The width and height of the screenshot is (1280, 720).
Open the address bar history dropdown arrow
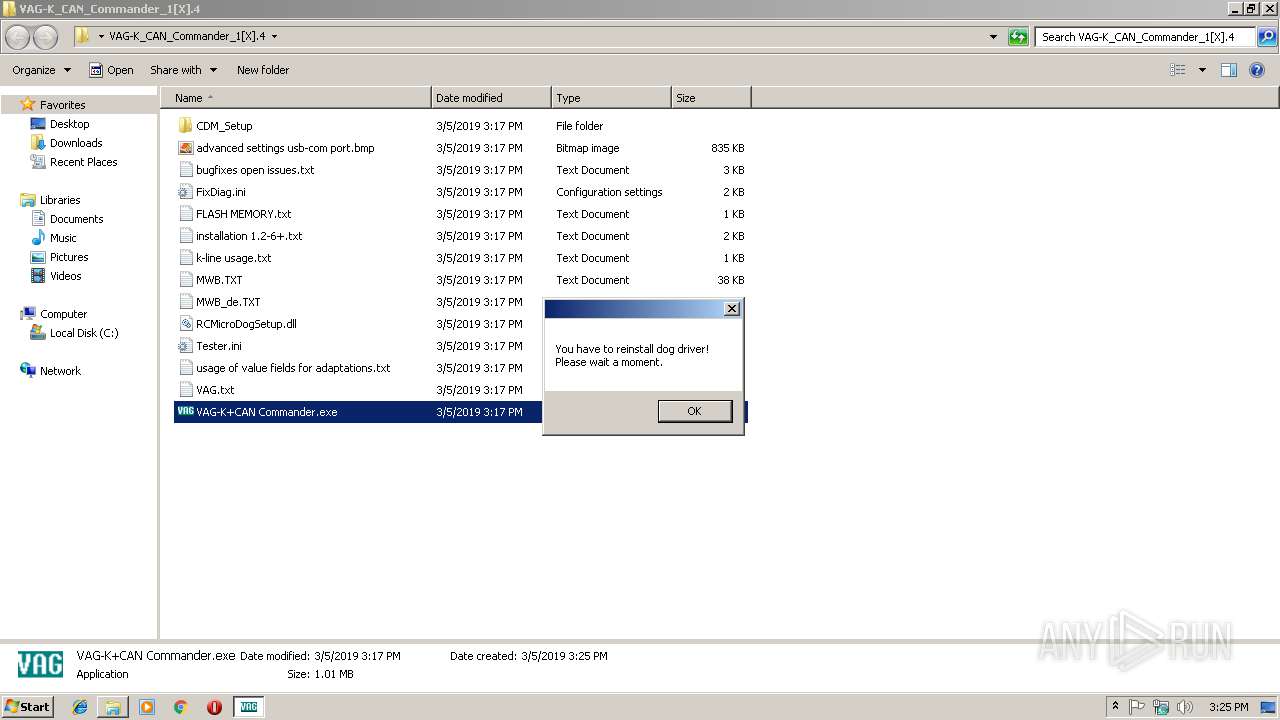pos(993,37)
